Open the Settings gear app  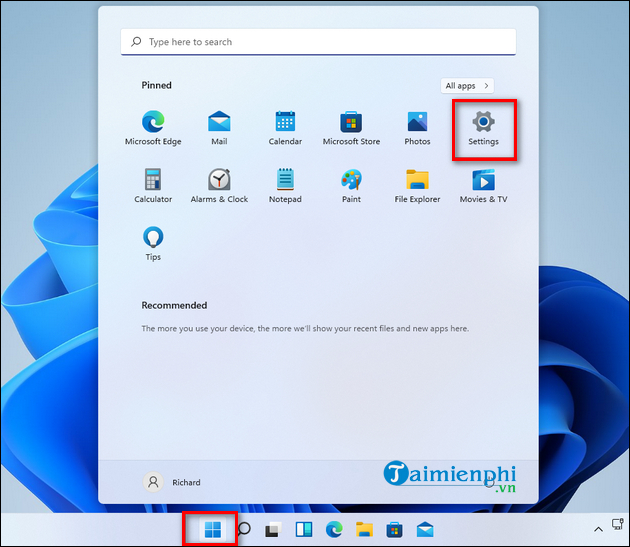(x=483, y=123)
